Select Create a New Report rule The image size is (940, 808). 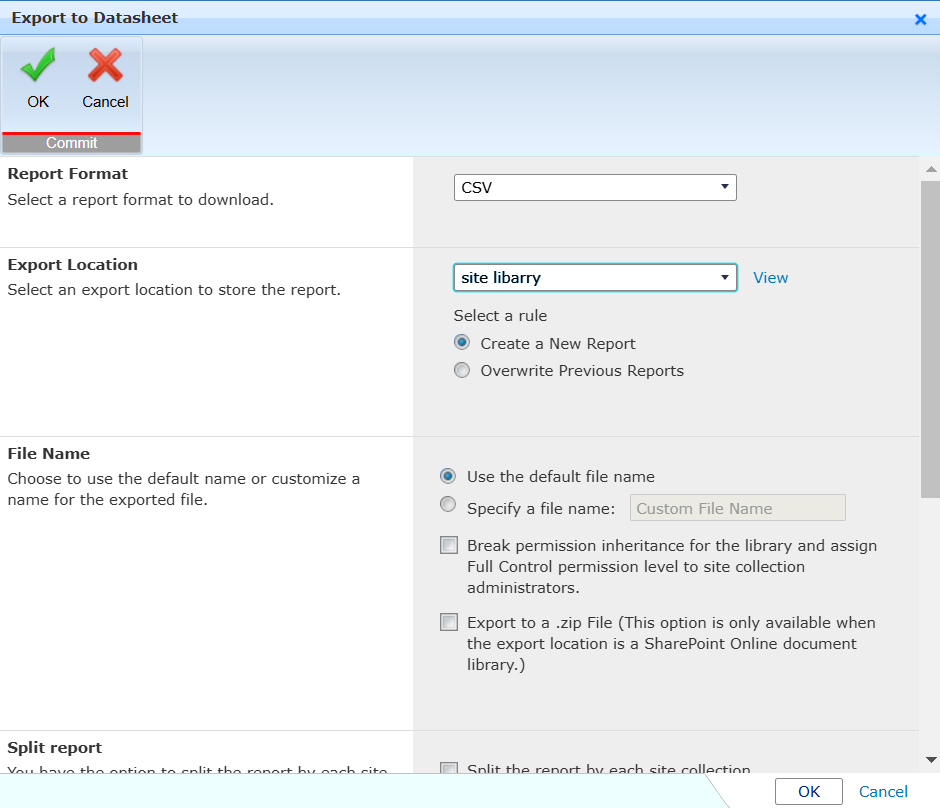(462, 342)
